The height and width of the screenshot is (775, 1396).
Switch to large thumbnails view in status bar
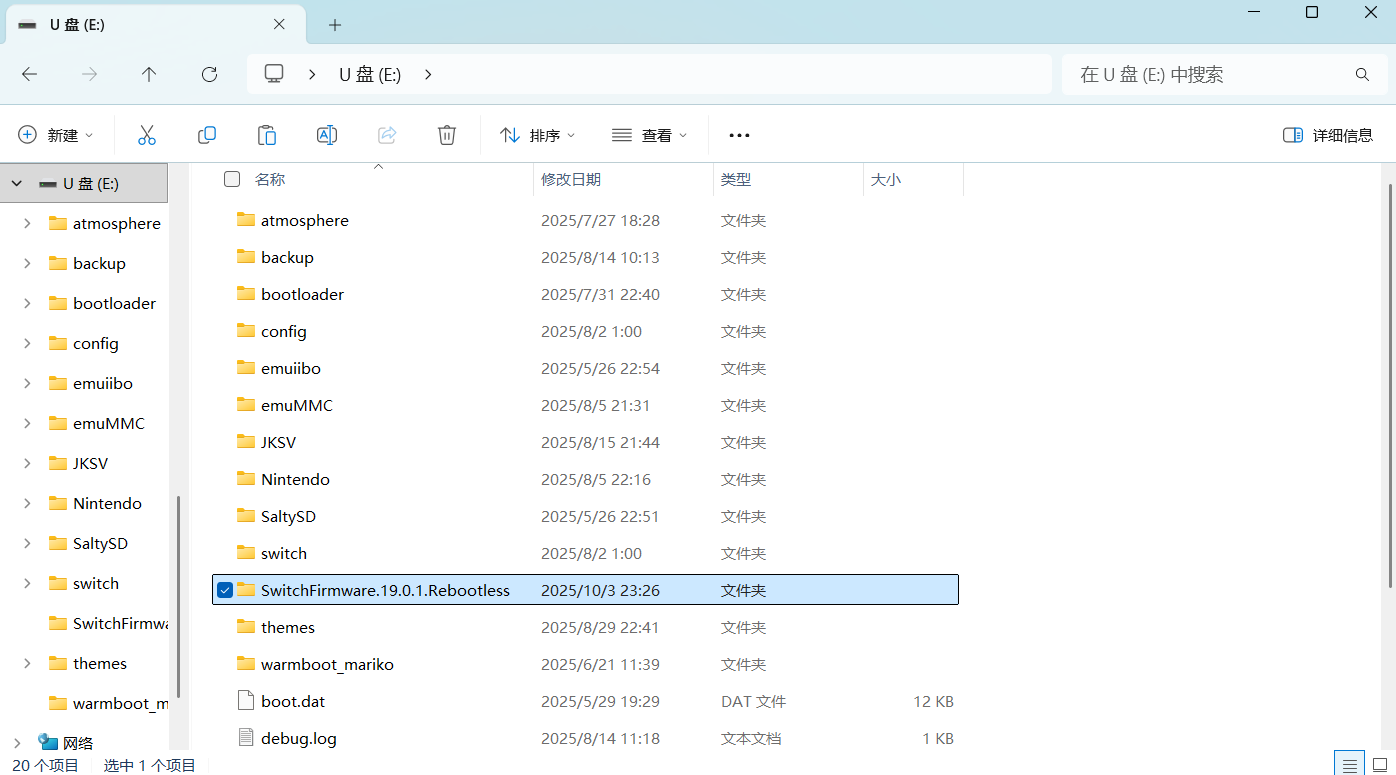[x=1380, y=765]
